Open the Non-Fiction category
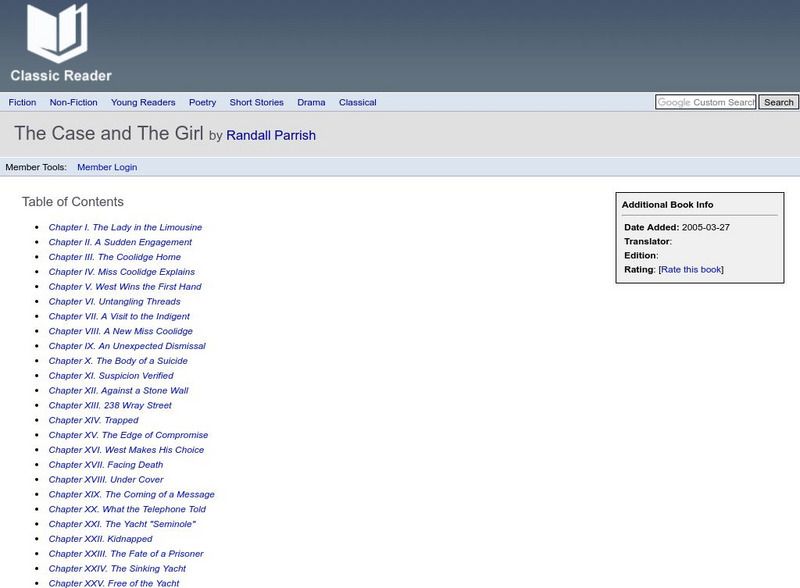Viewport: 800px width, 588px height. pyautogui.click(x=75, y=102)
